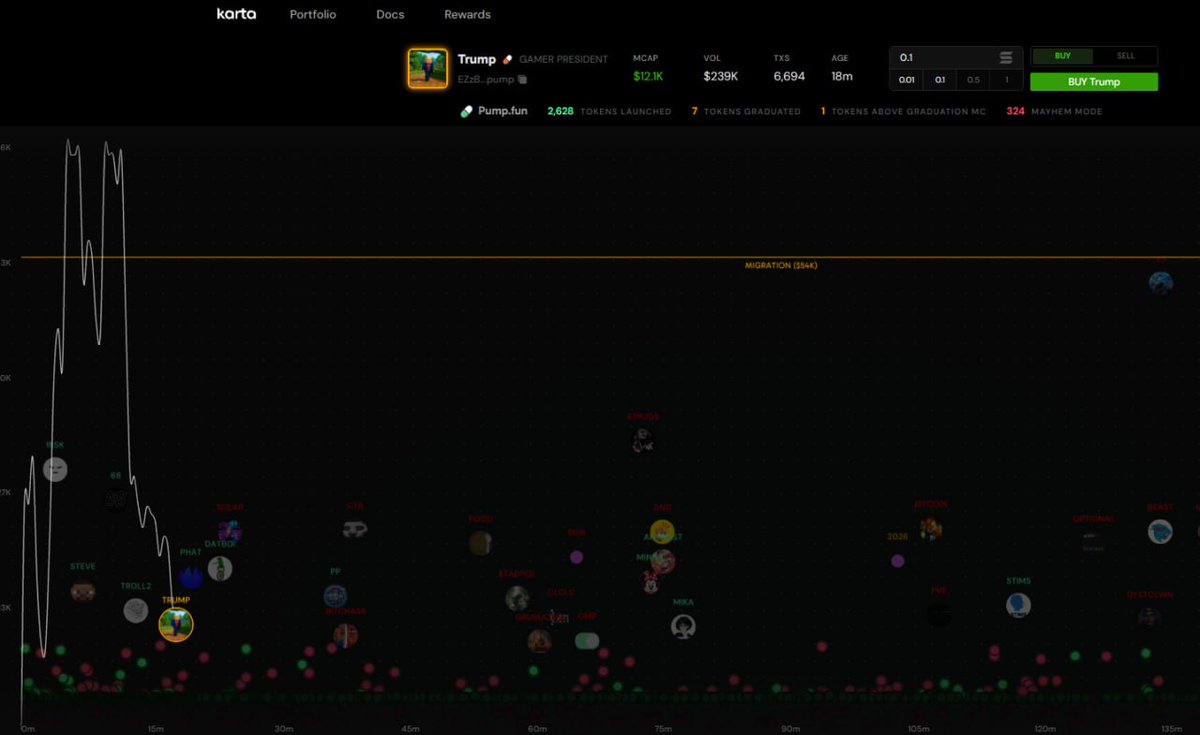Image resolution: width=1200 pixels, height=735 pixels.
Task: Open the Rewards page
Action: pos(467,15)
